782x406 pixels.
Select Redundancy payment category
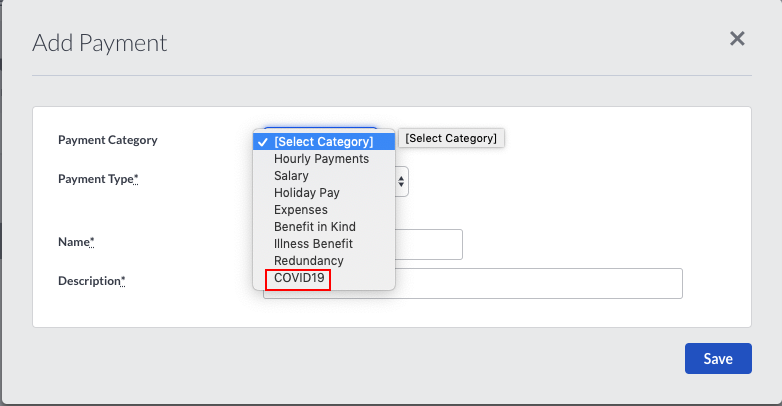(308, 261)
